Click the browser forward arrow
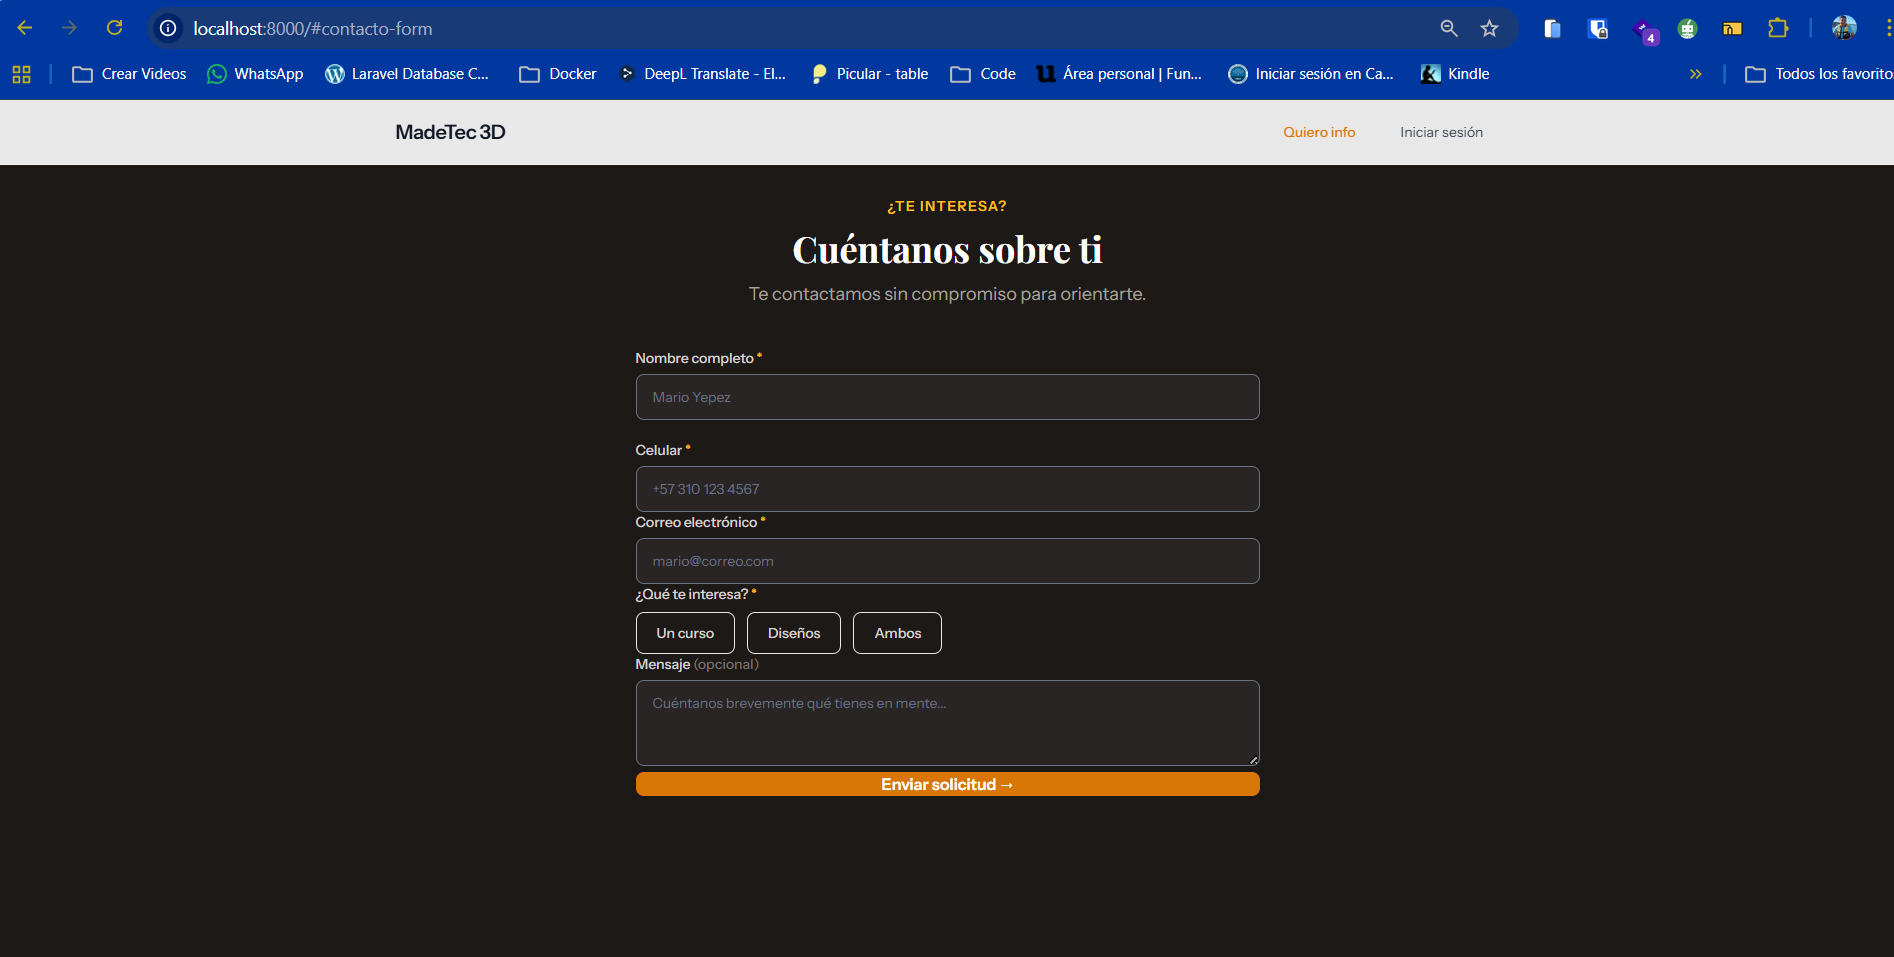 69,28
